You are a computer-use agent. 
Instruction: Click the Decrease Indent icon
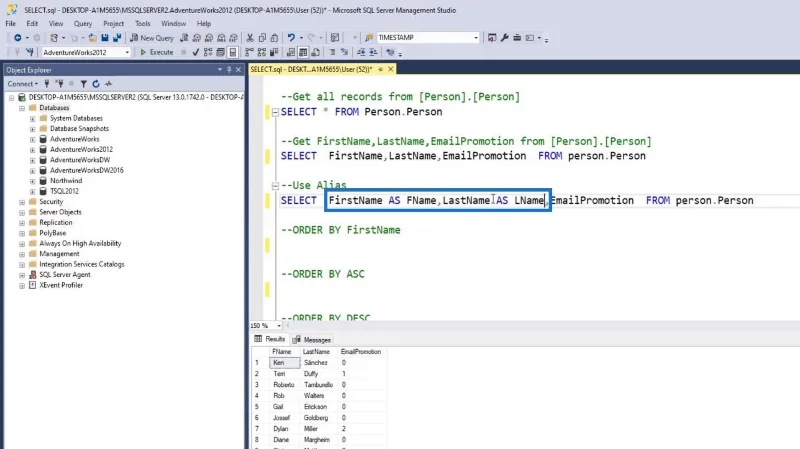click(x=361, y=52)
